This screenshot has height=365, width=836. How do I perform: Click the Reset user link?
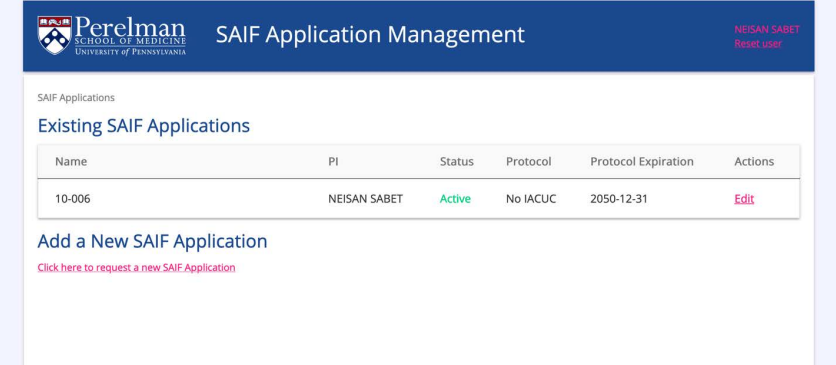coord(758,44)
